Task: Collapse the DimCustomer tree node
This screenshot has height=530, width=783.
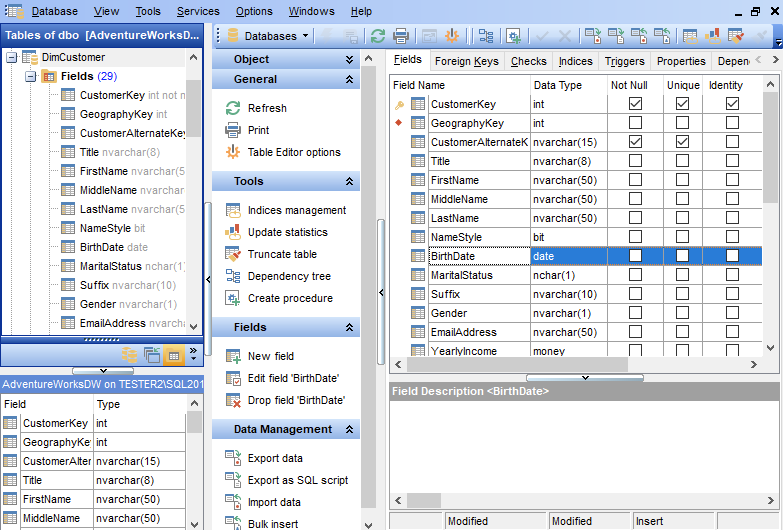Action: pos(11,57)
